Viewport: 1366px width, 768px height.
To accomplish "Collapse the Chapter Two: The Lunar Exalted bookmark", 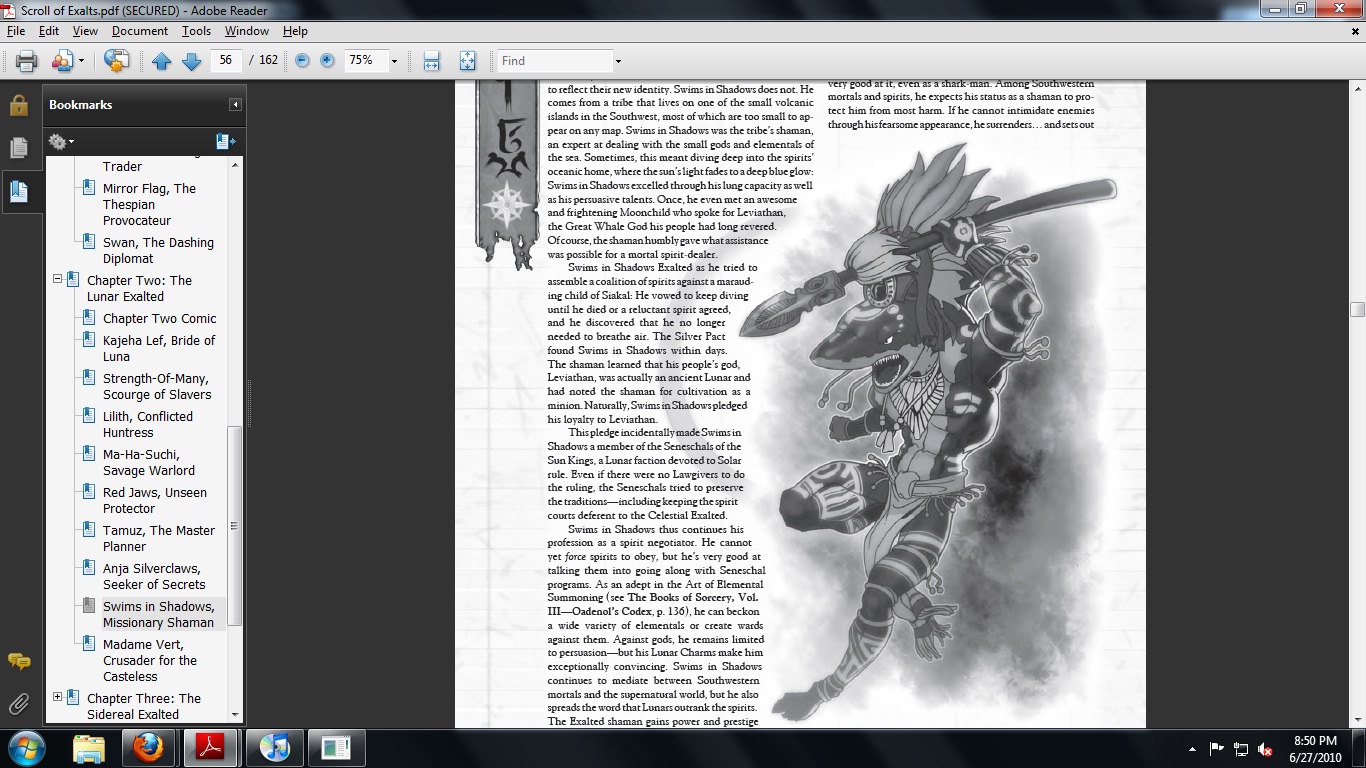I will coord(58,280).
